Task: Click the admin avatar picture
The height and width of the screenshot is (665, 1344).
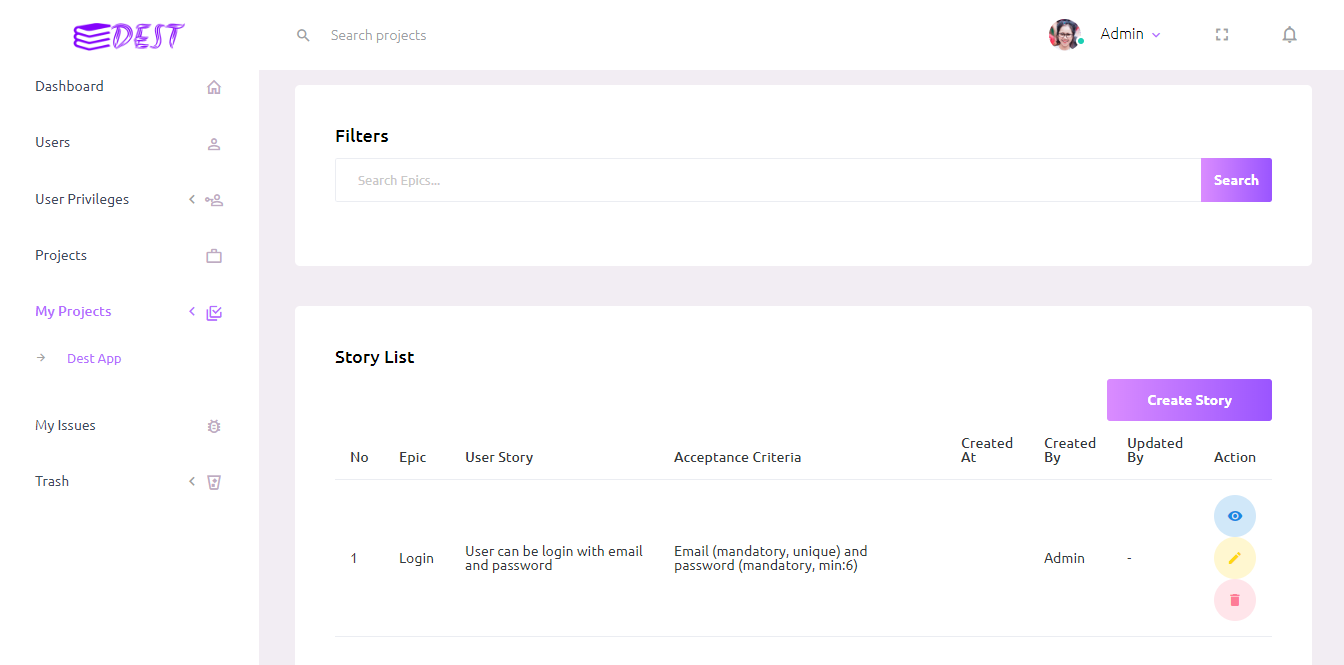Action: (1065, 35)
